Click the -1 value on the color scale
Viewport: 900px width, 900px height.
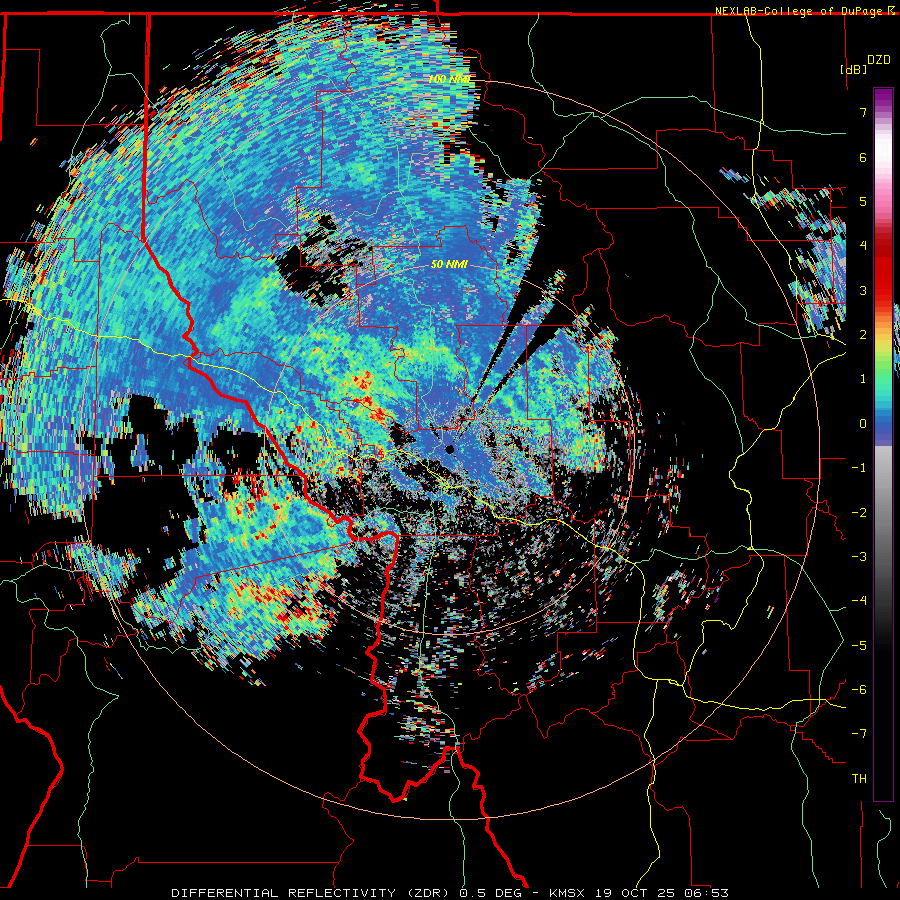tap(859, 468)
